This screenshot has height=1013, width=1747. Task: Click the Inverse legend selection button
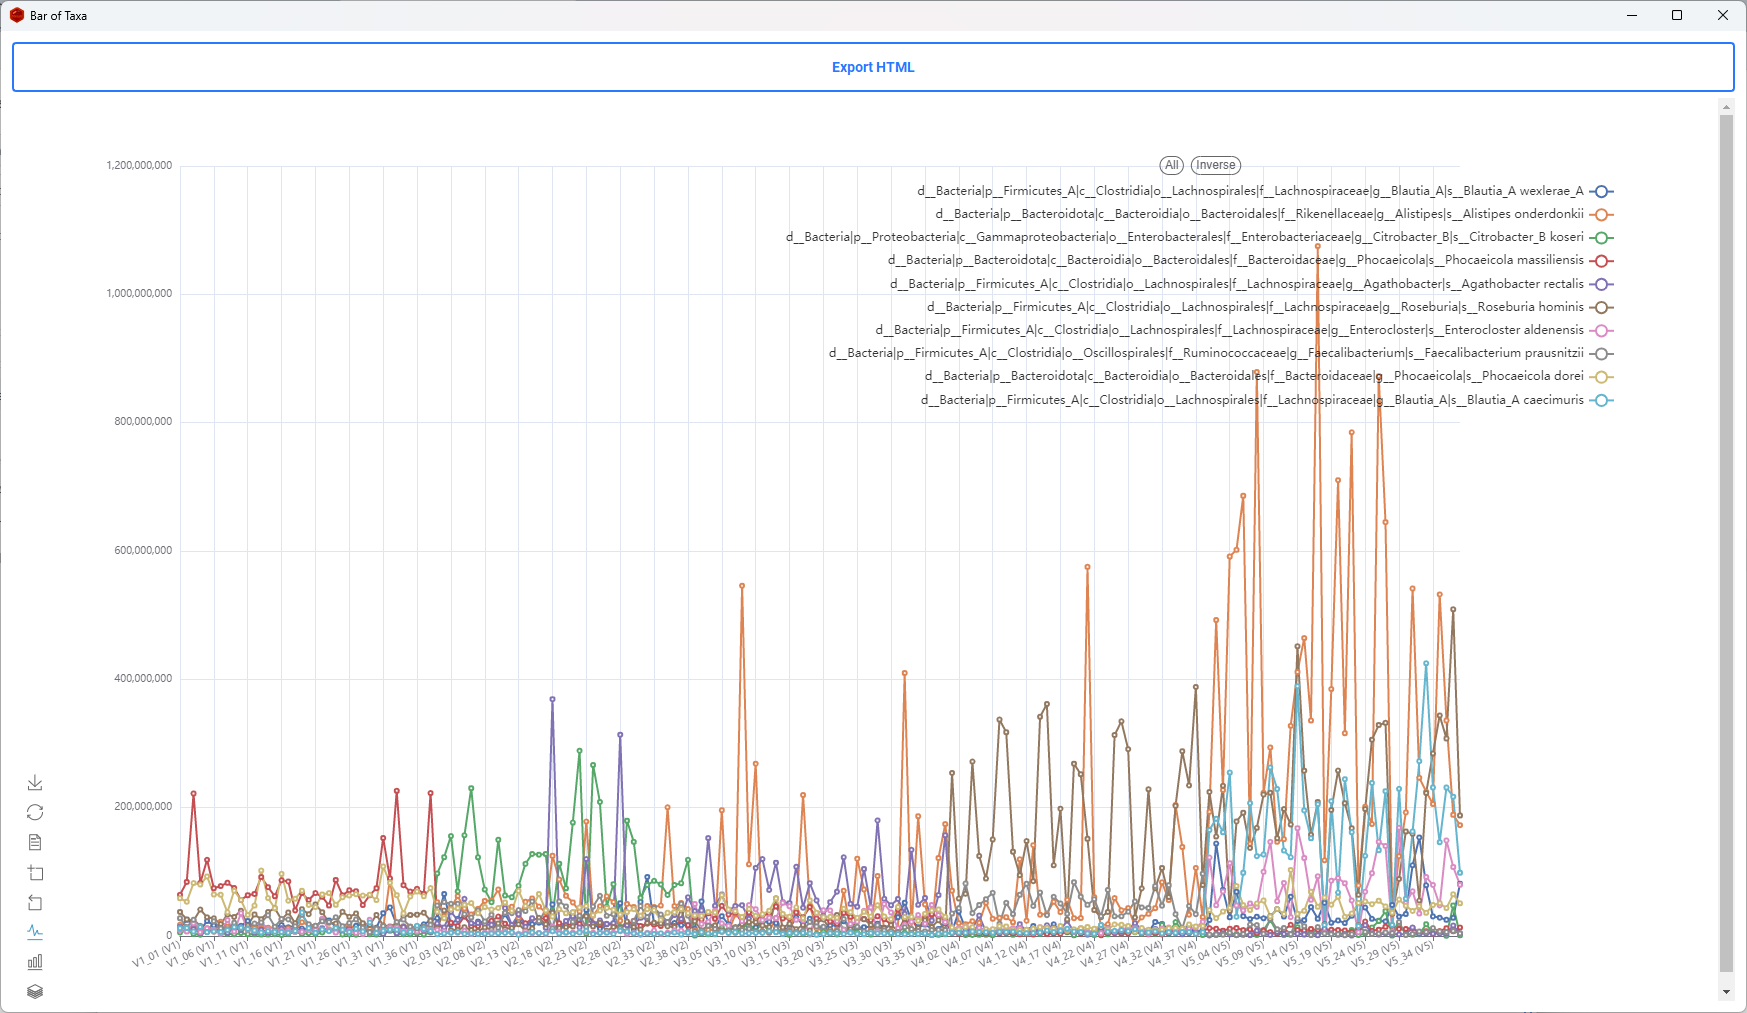[x=1216, y=165]
